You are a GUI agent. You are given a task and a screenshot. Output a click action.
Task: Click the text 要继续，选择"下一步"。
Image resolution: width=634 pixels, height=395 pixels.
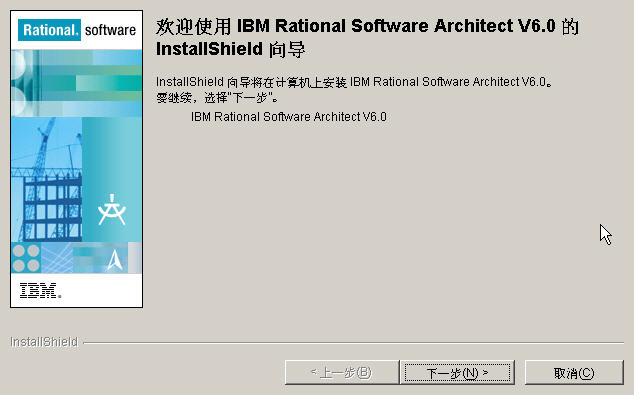(218, 98)
